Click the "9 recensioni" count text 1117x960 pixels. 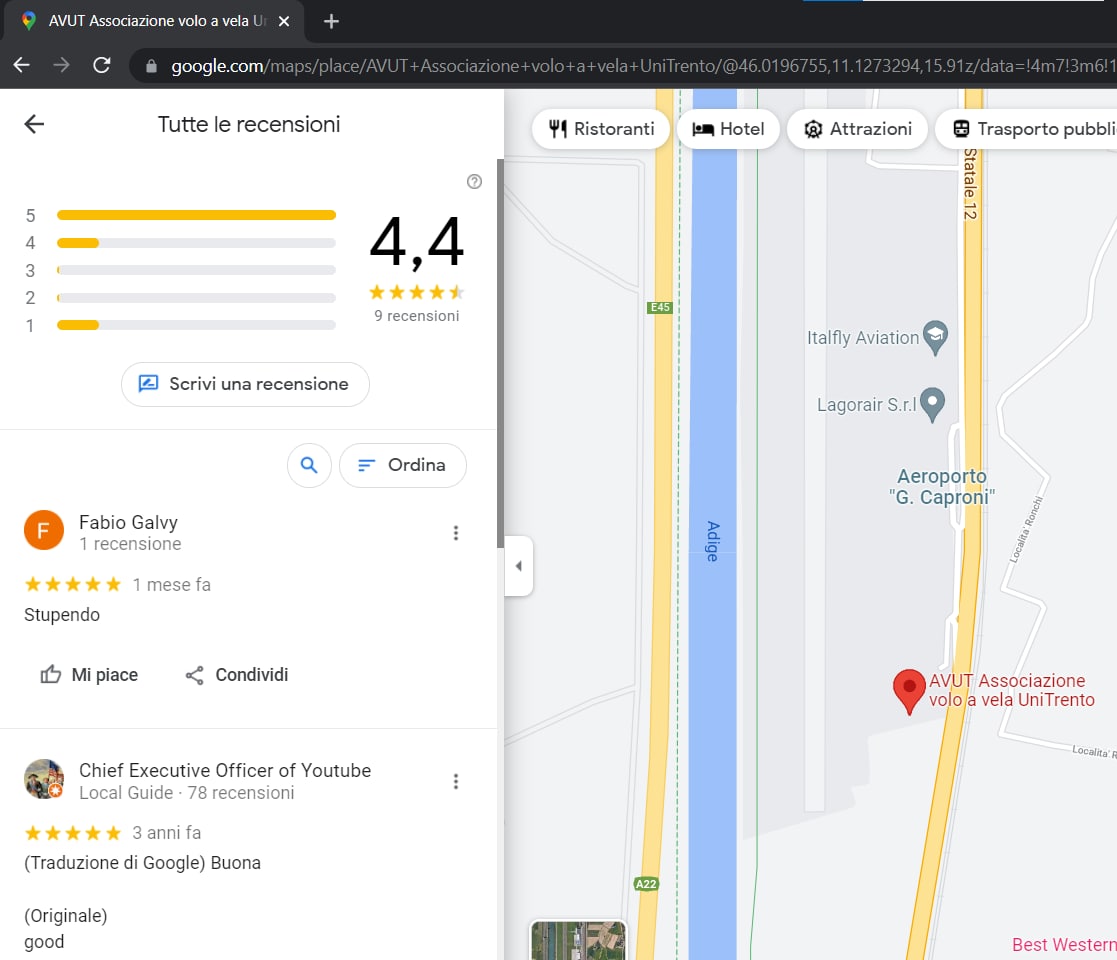point(417,315)
